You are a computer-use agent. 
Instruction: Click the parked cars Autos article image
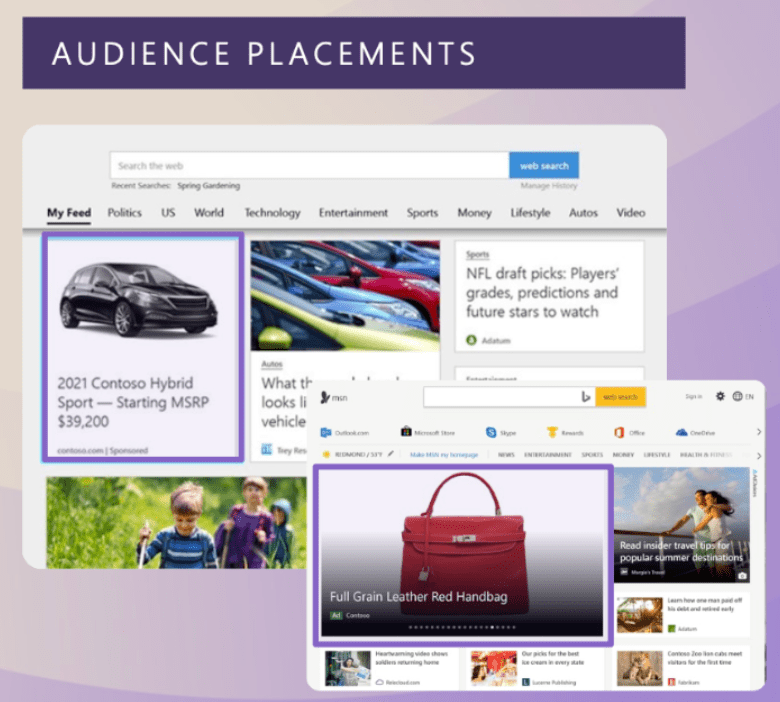pyautogui.click(x=345, y=296)
